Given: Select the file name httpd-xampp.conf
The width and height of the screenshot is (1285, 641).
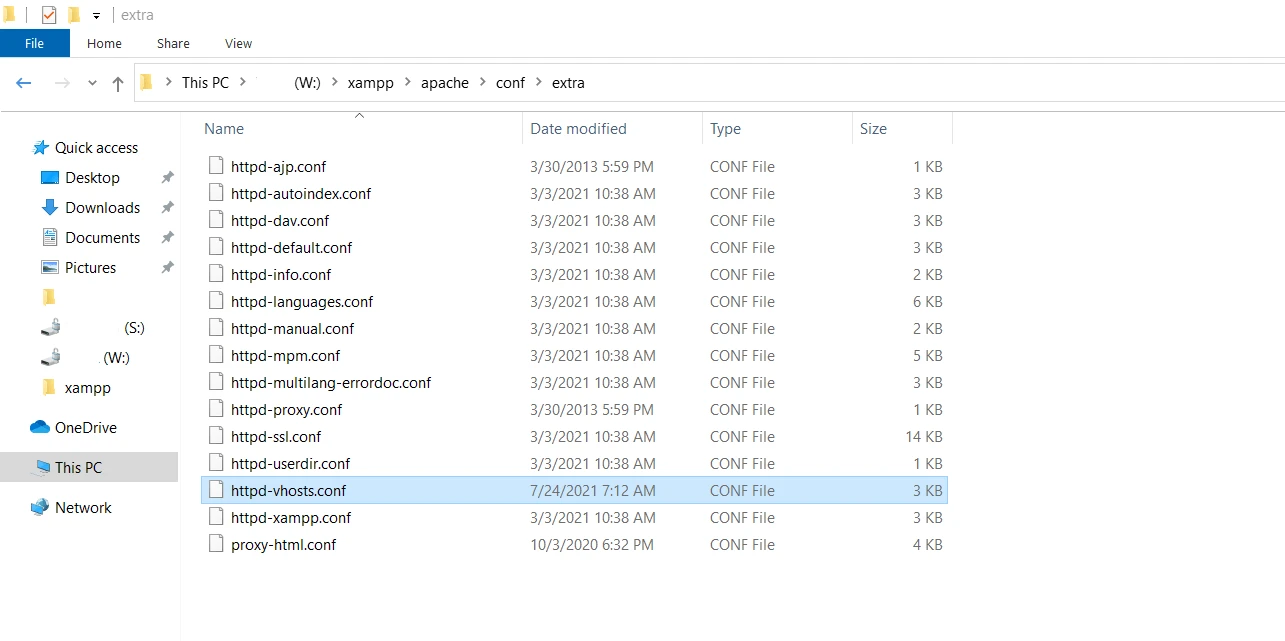Looking at the screenshot, I should [x=291, y=517].
